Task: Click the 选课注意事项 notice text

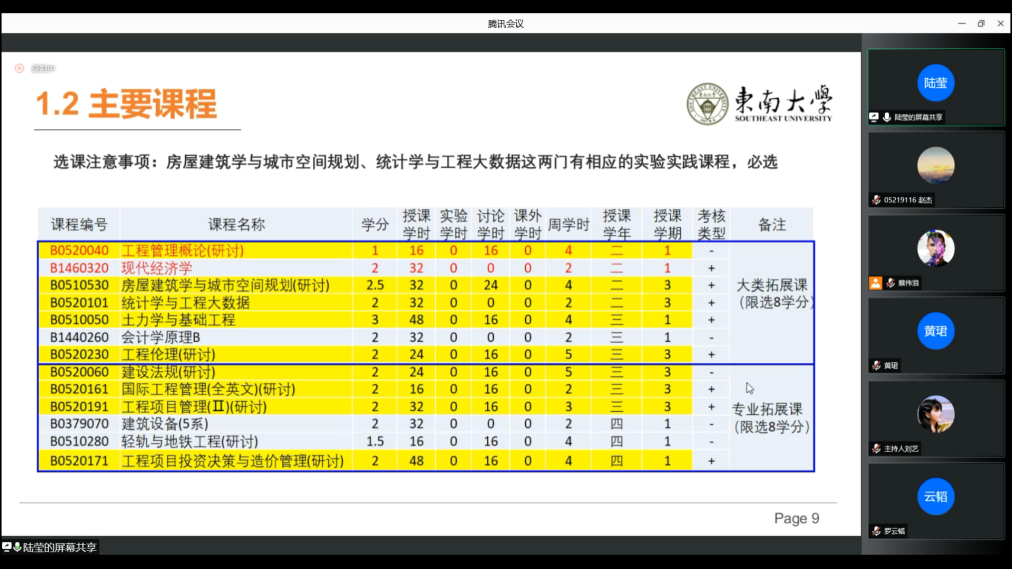Action: click(x=415, y=162)
